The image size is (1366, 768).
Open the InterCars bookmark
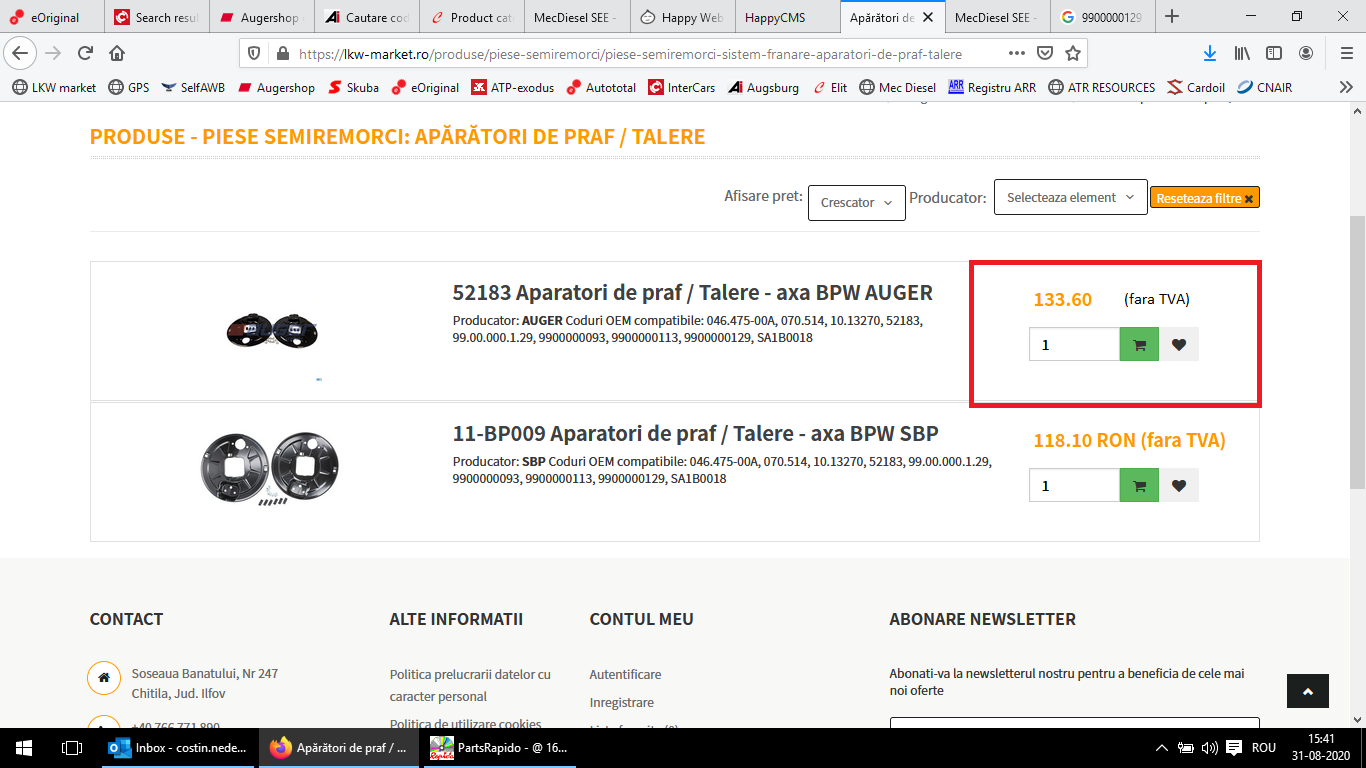[682, 87]
